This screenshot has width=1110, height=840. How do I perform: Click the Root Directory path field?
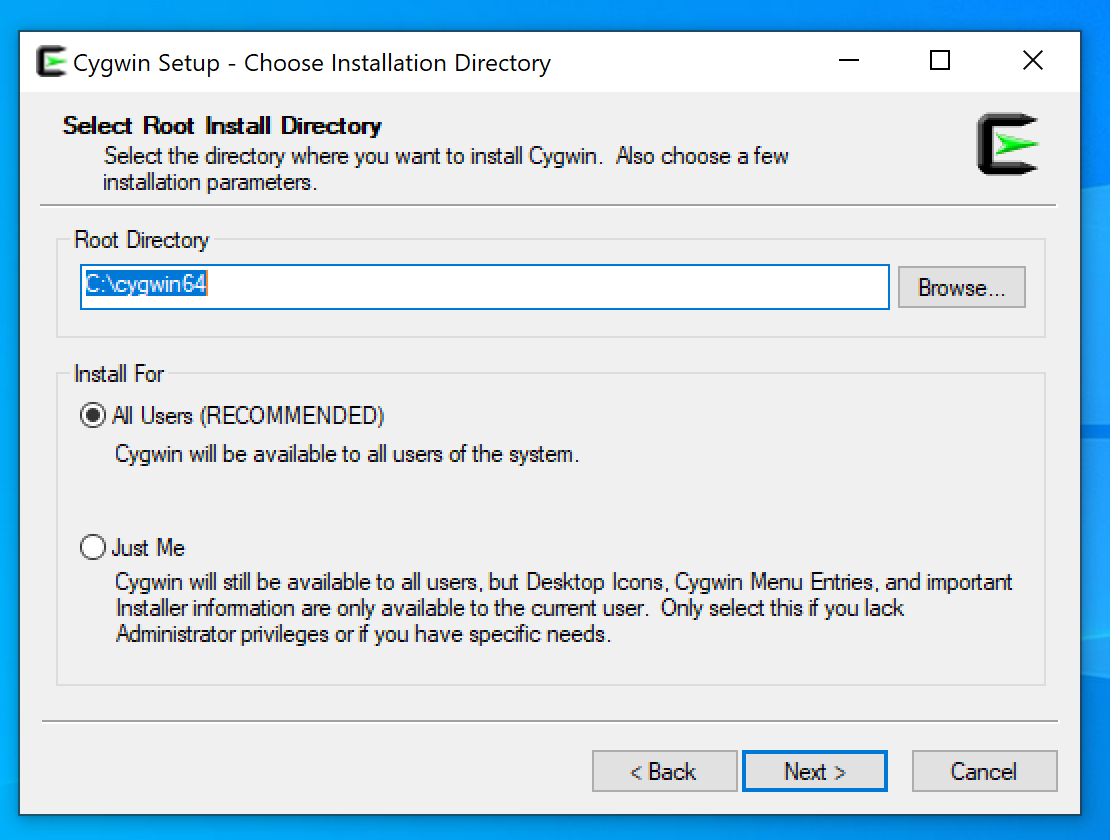[484, 287]
